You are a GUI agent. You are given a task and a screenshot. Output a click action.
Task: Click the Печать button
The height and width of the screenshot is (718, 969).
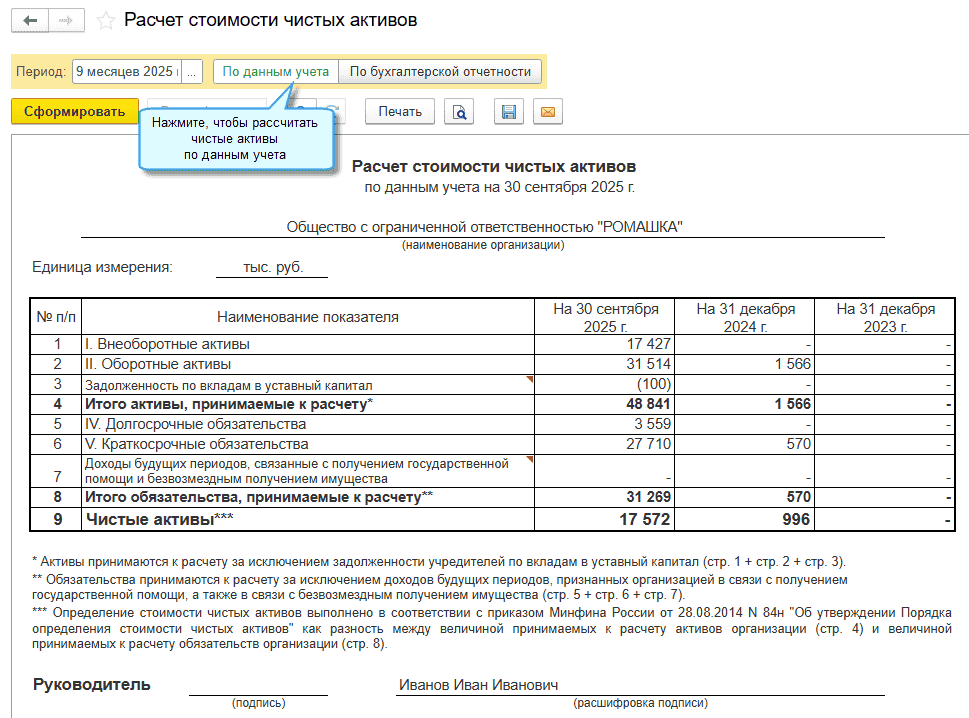click(x=400, y=111)
